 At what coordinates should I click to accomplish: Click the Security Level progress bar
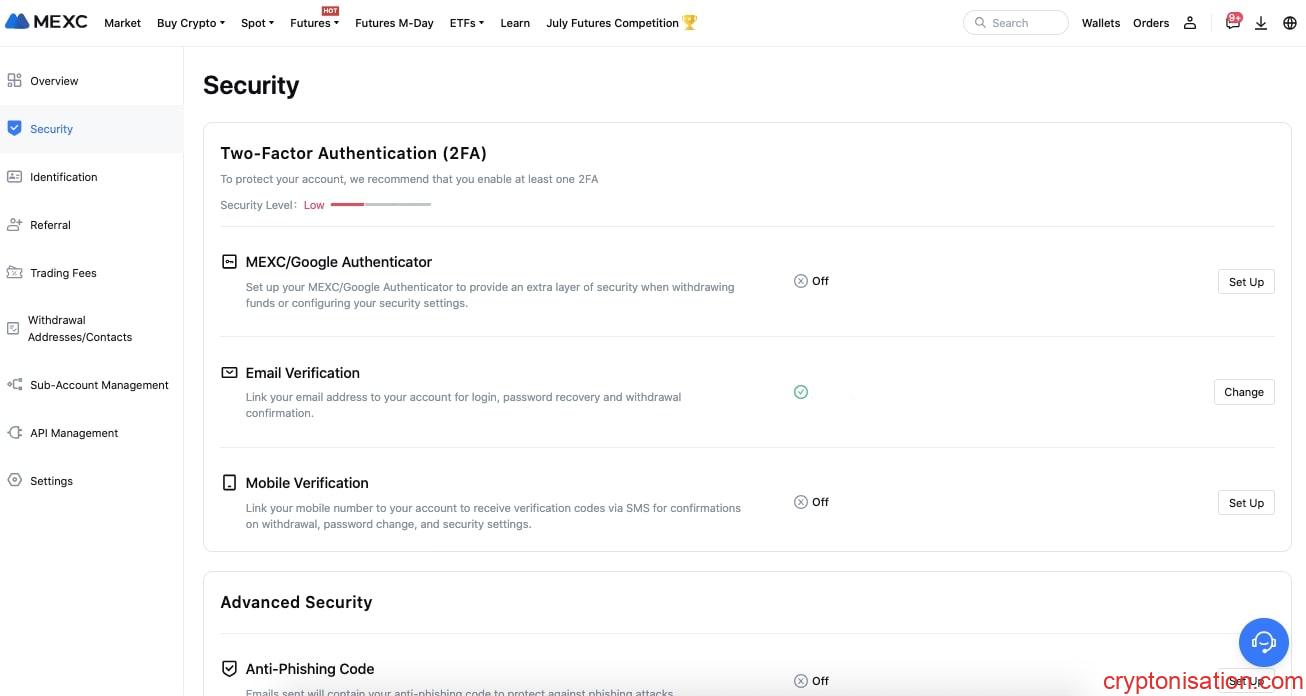(x=380, y=205)
